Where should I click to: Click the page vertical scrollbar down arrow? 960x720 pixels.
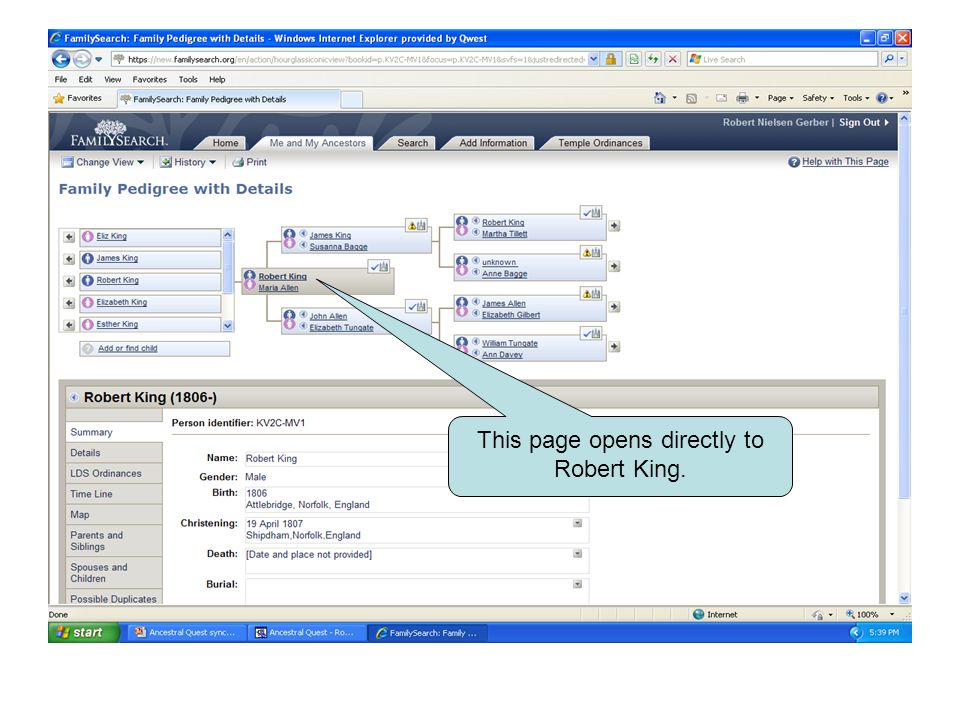tap(904, 598)
